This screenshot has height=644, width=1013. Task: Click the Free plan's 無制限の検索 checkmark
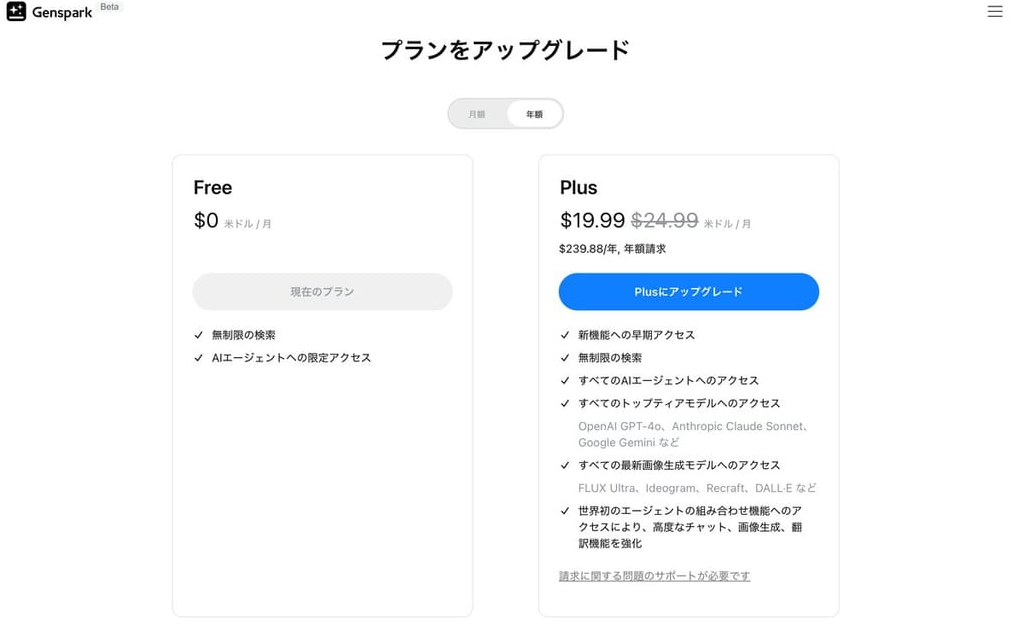199,335
